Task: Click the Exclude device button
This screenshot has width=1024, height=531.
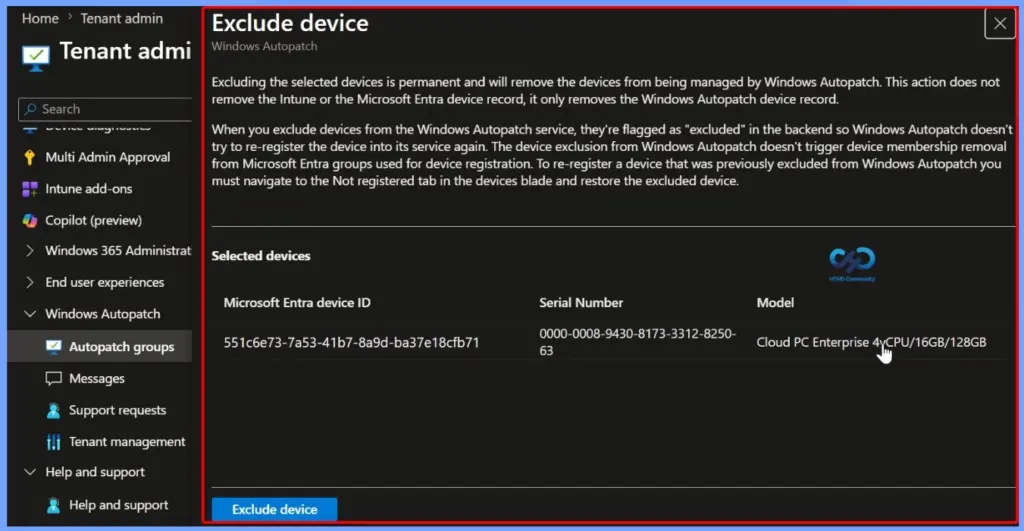Action: (274, 509)
